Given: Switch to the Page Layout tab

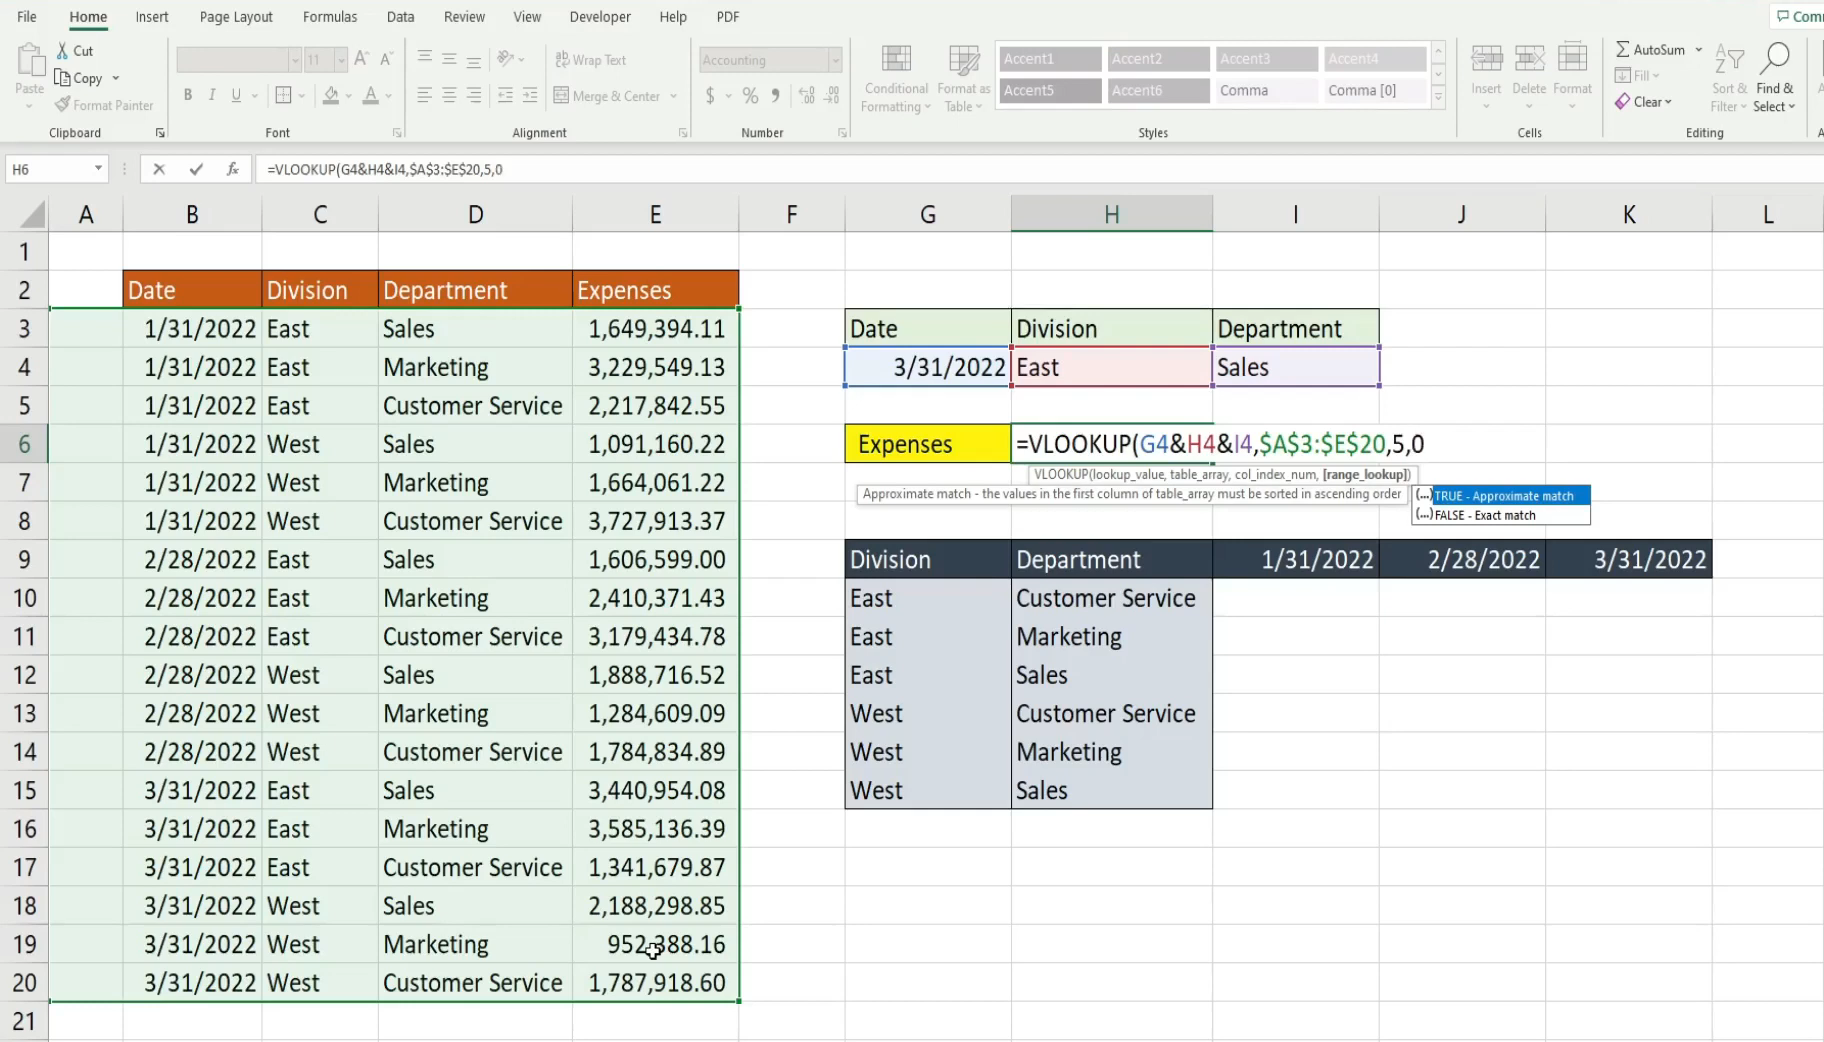Looking at the screenshot, I should (x=236, y=17).
